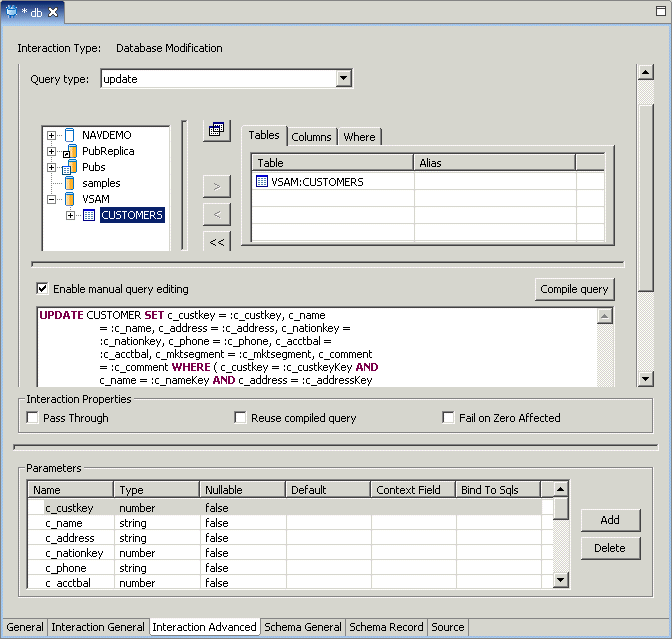
Task: Click the CUSTOMERS table icon in tree
Action: [x=89, y=215]
